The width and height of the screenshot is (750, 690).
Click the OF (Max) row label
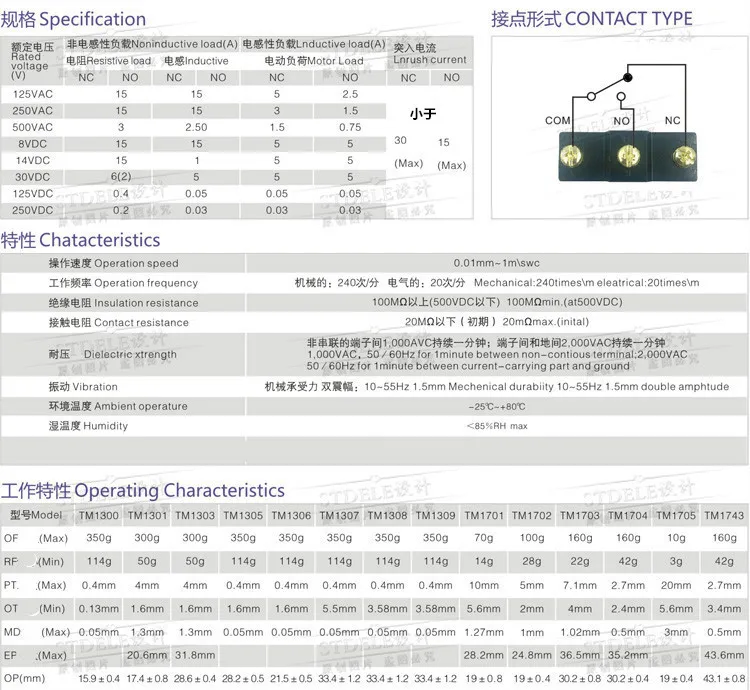36,538
